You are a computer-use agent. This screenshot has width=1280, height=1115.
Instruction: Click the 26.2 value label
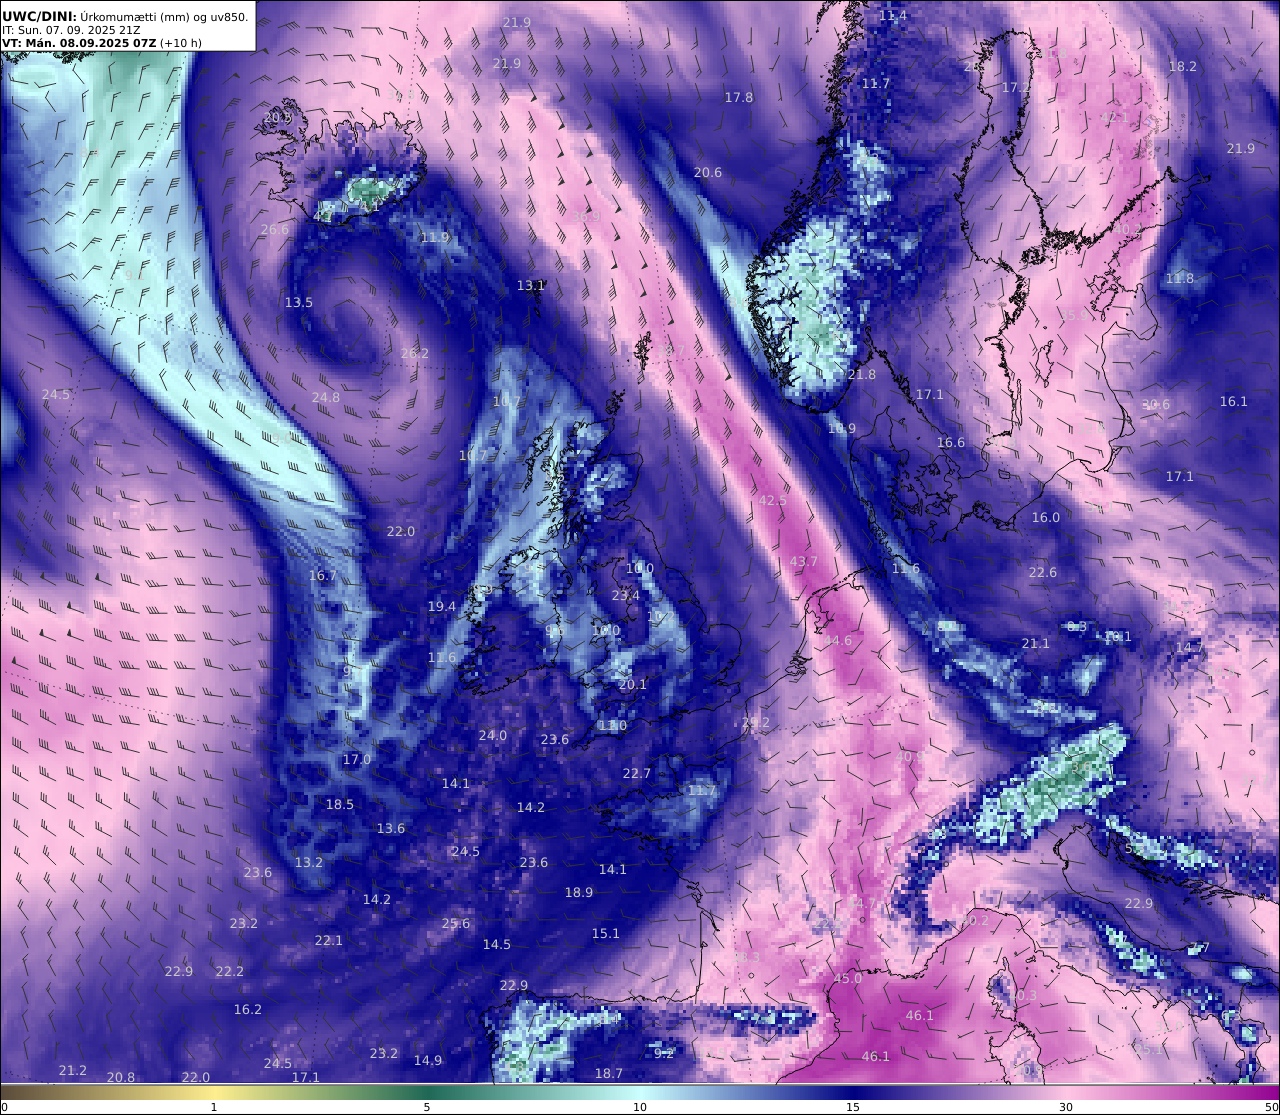[415, 353]
